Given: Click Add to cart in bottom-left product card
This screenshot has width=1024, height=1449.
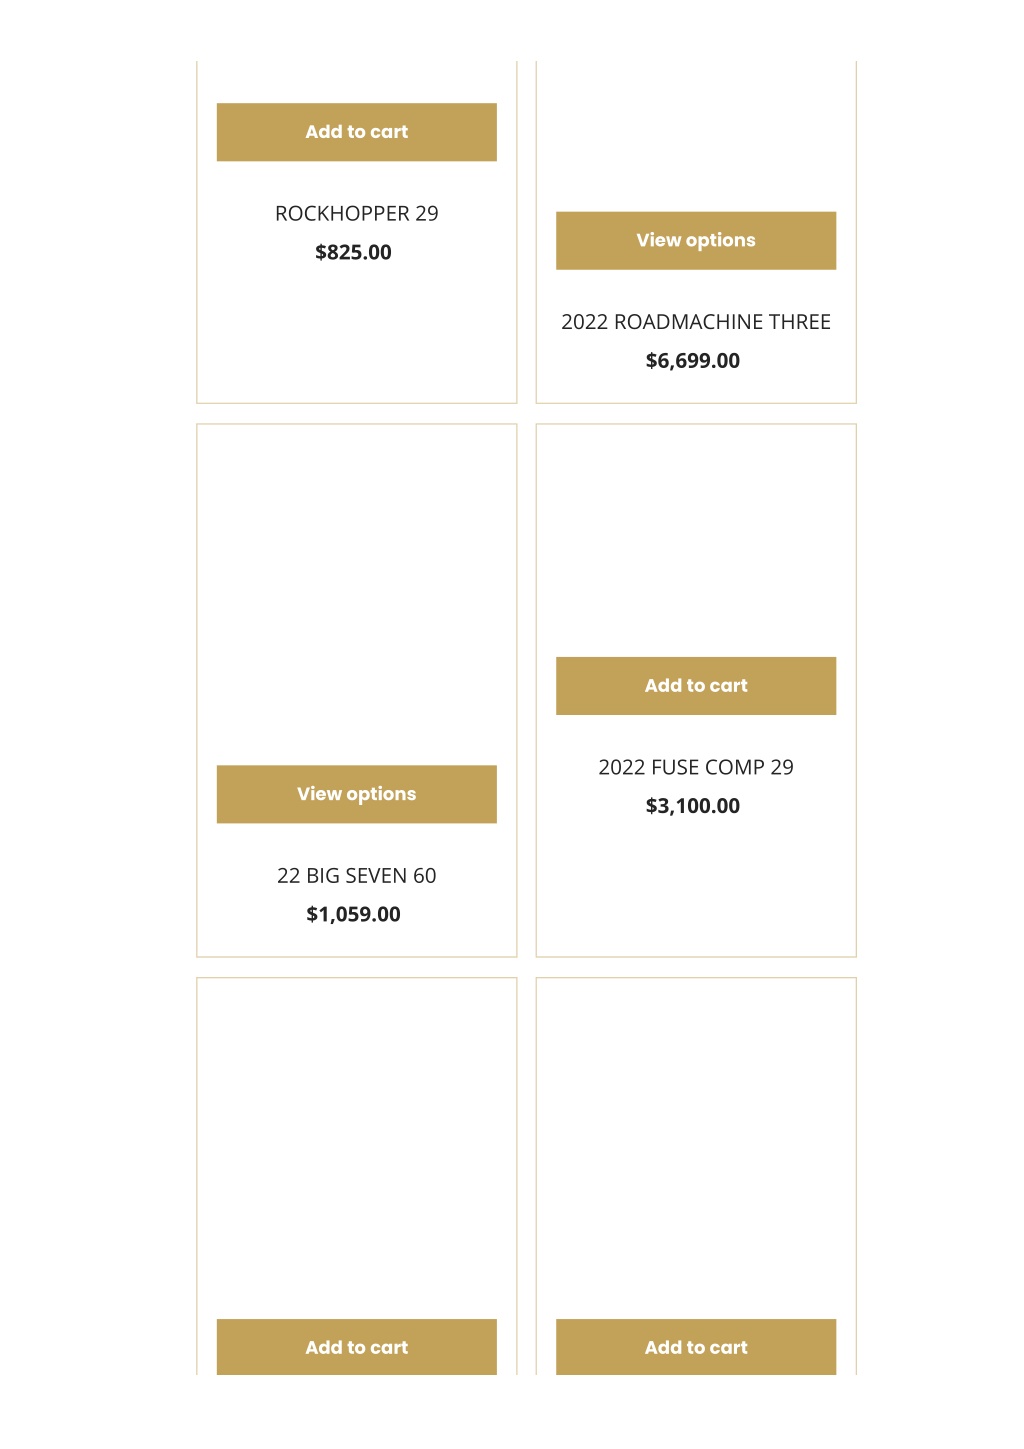Looking at the screenshot, I should pos(356,1347).
